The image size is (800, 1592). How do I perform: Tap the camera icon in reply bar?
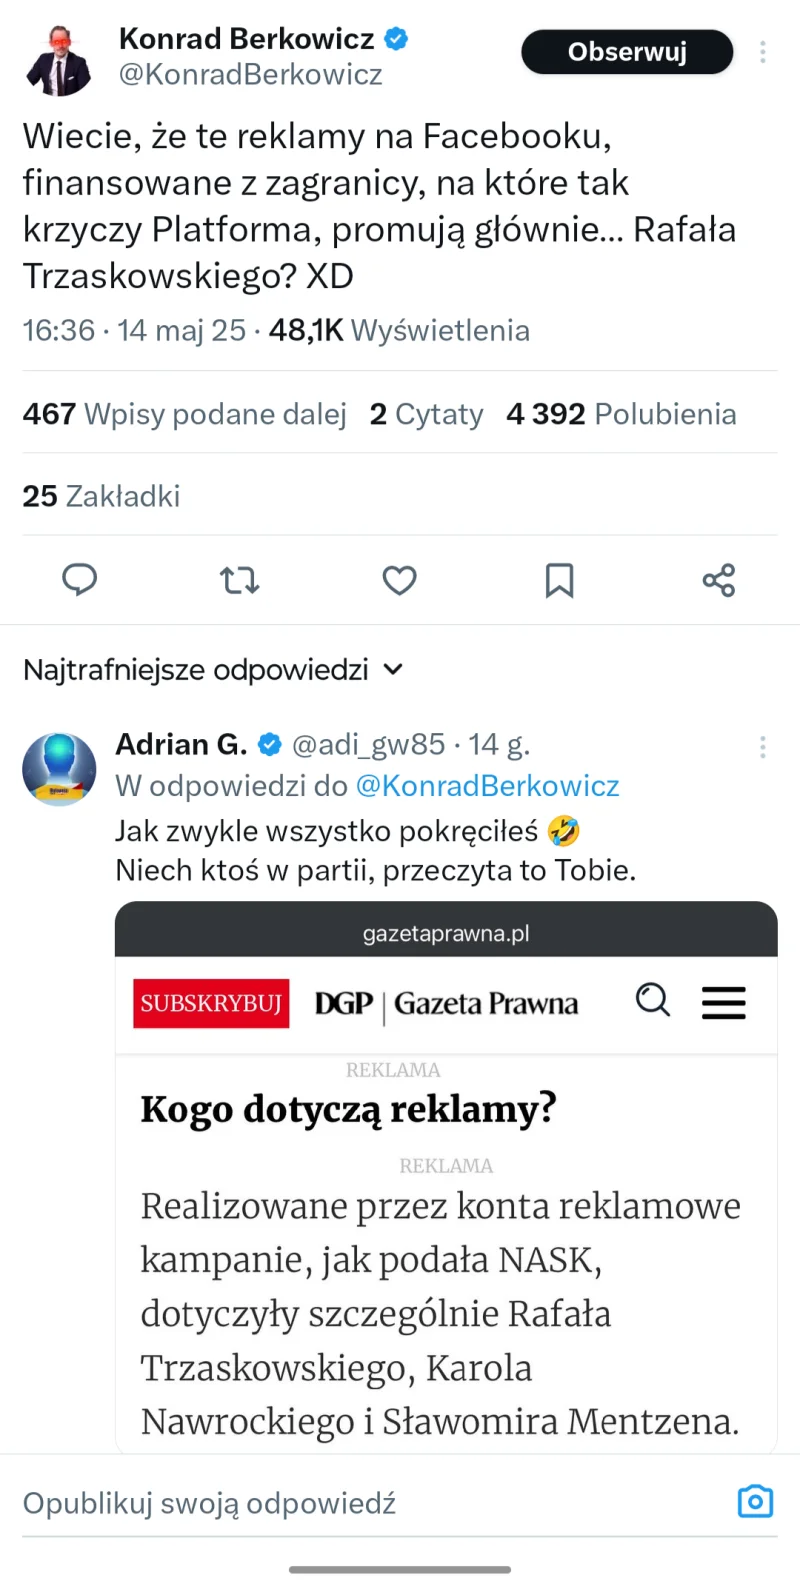coord(755,1501)
